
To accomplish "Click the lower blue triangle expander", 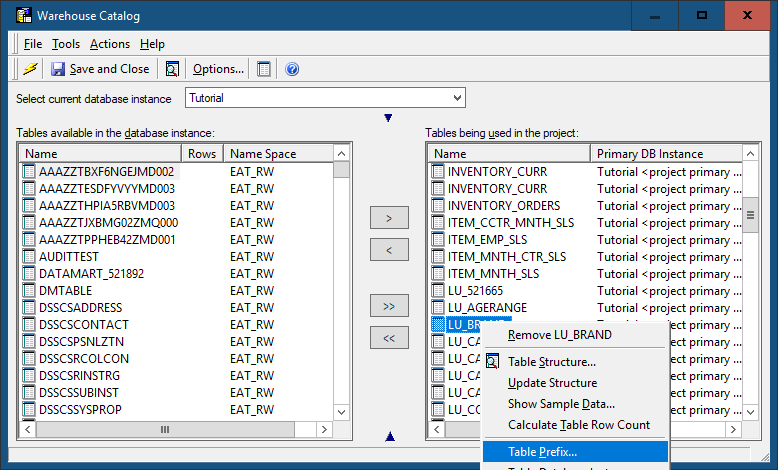I will [389, 436].
